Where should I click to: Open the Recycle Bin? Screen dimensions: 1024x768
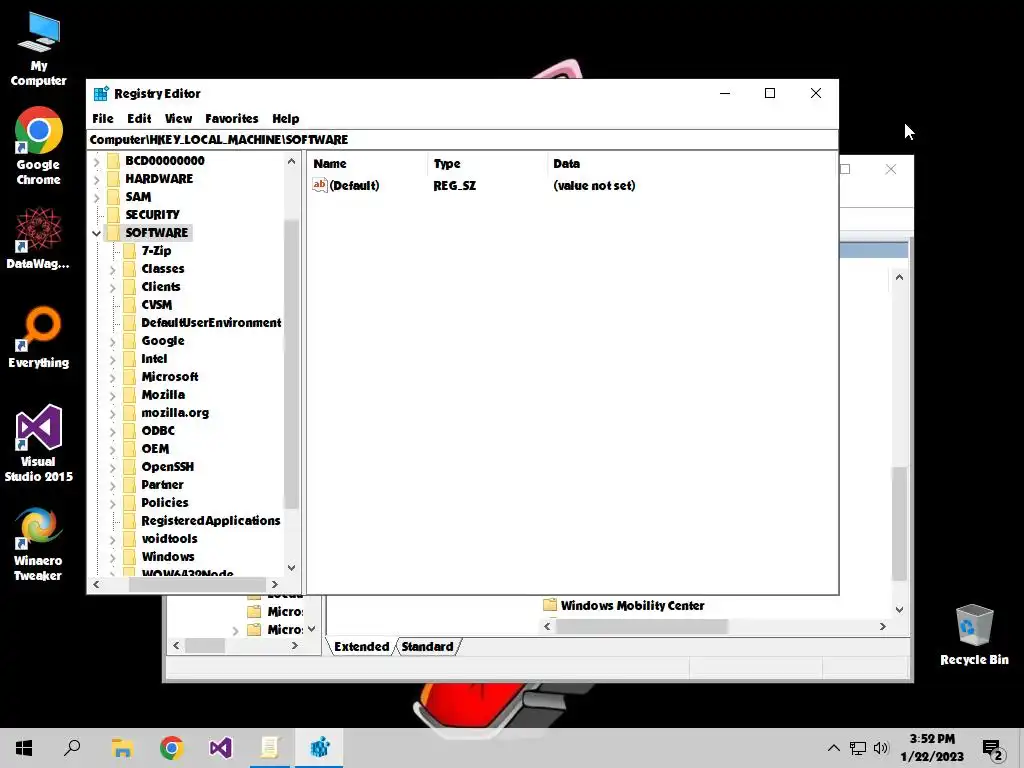(974, 635)
